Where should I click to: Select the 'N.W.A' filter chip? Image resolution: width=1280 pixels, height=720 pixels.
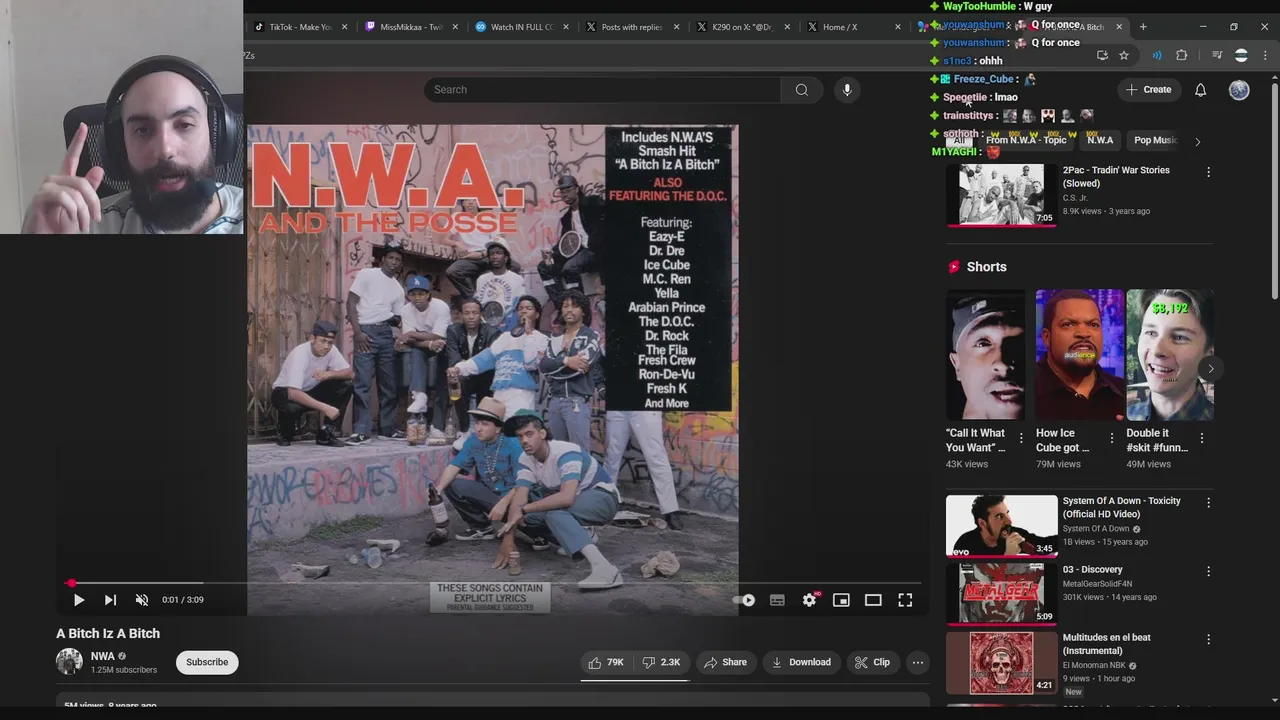click(x=1100, y=140)
